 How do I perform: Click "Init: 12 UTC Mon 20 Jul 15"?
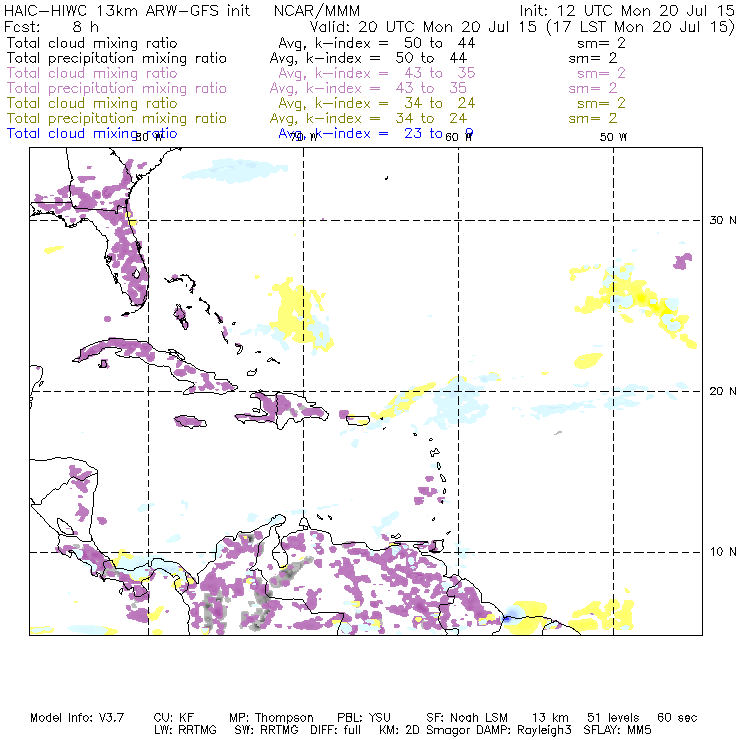627,10
